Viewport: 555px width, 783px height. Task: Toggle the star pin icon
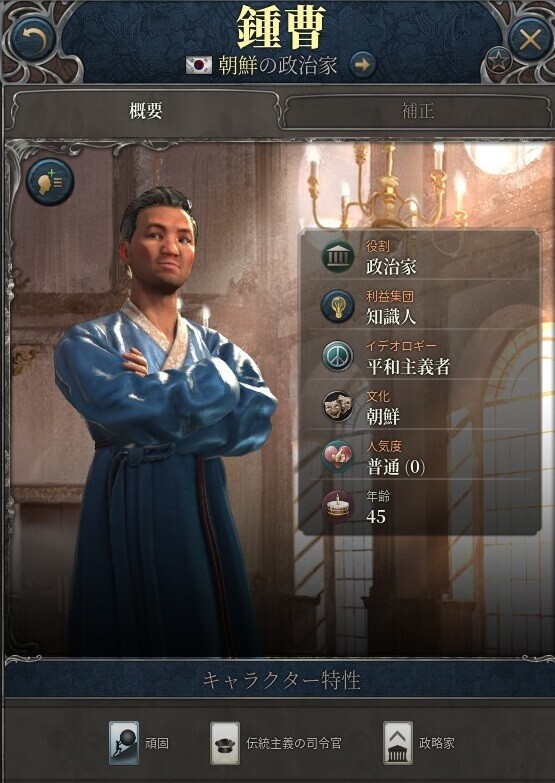tap(499, 62)
